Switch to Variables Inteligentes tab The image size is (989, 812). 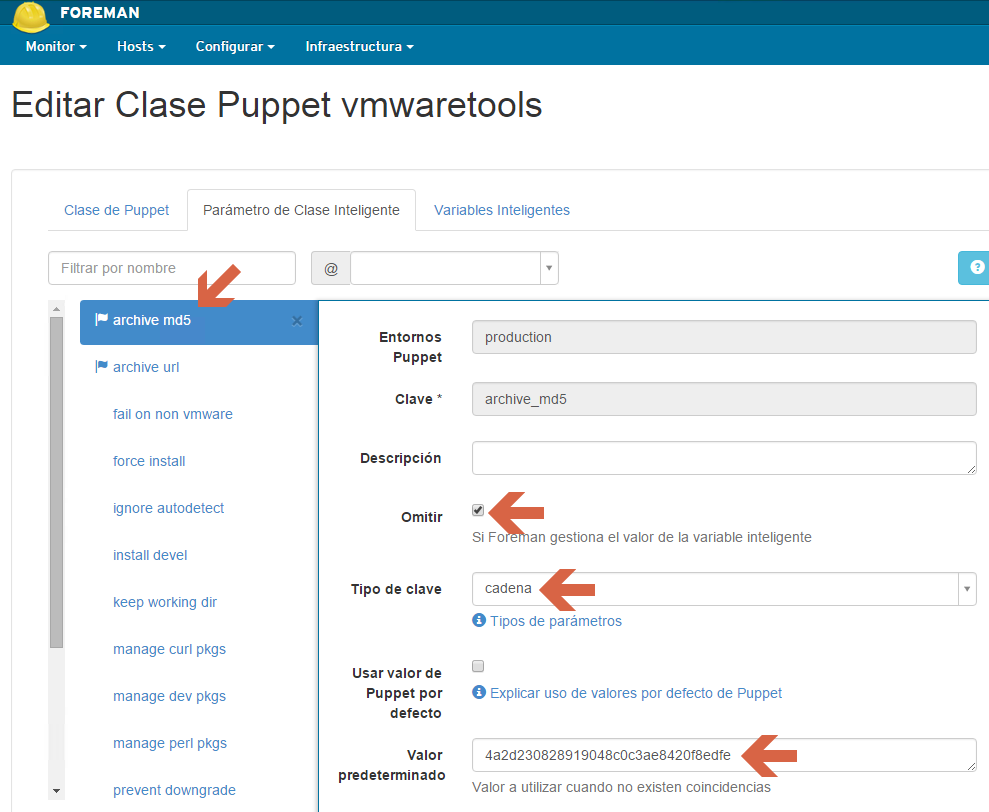pyautogui.click(x=501, y=210)
